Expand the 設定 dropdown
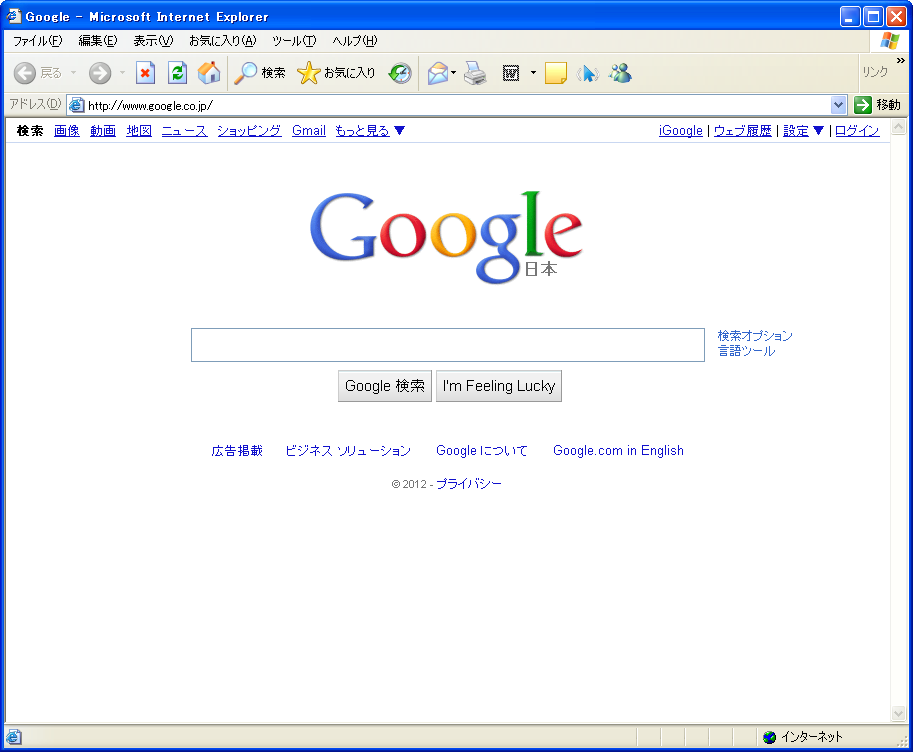 click(818, 130)
